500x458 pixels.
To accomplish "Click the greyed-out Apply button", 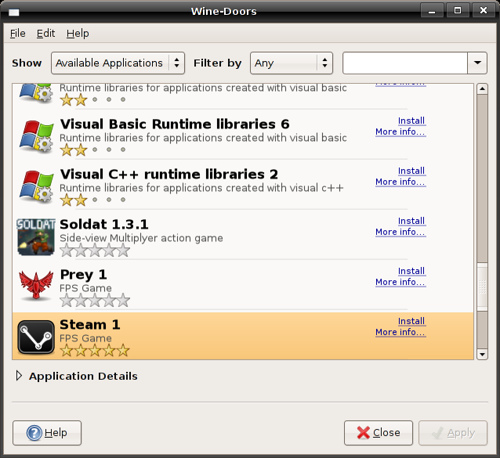I will (453, 433).
